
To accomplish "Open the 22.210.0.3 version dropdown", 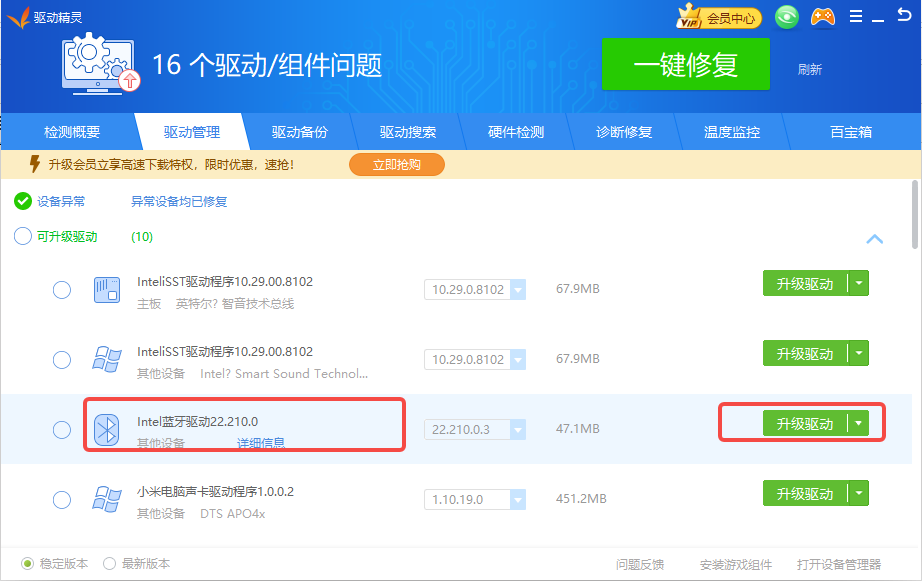I will pos(518,430).
